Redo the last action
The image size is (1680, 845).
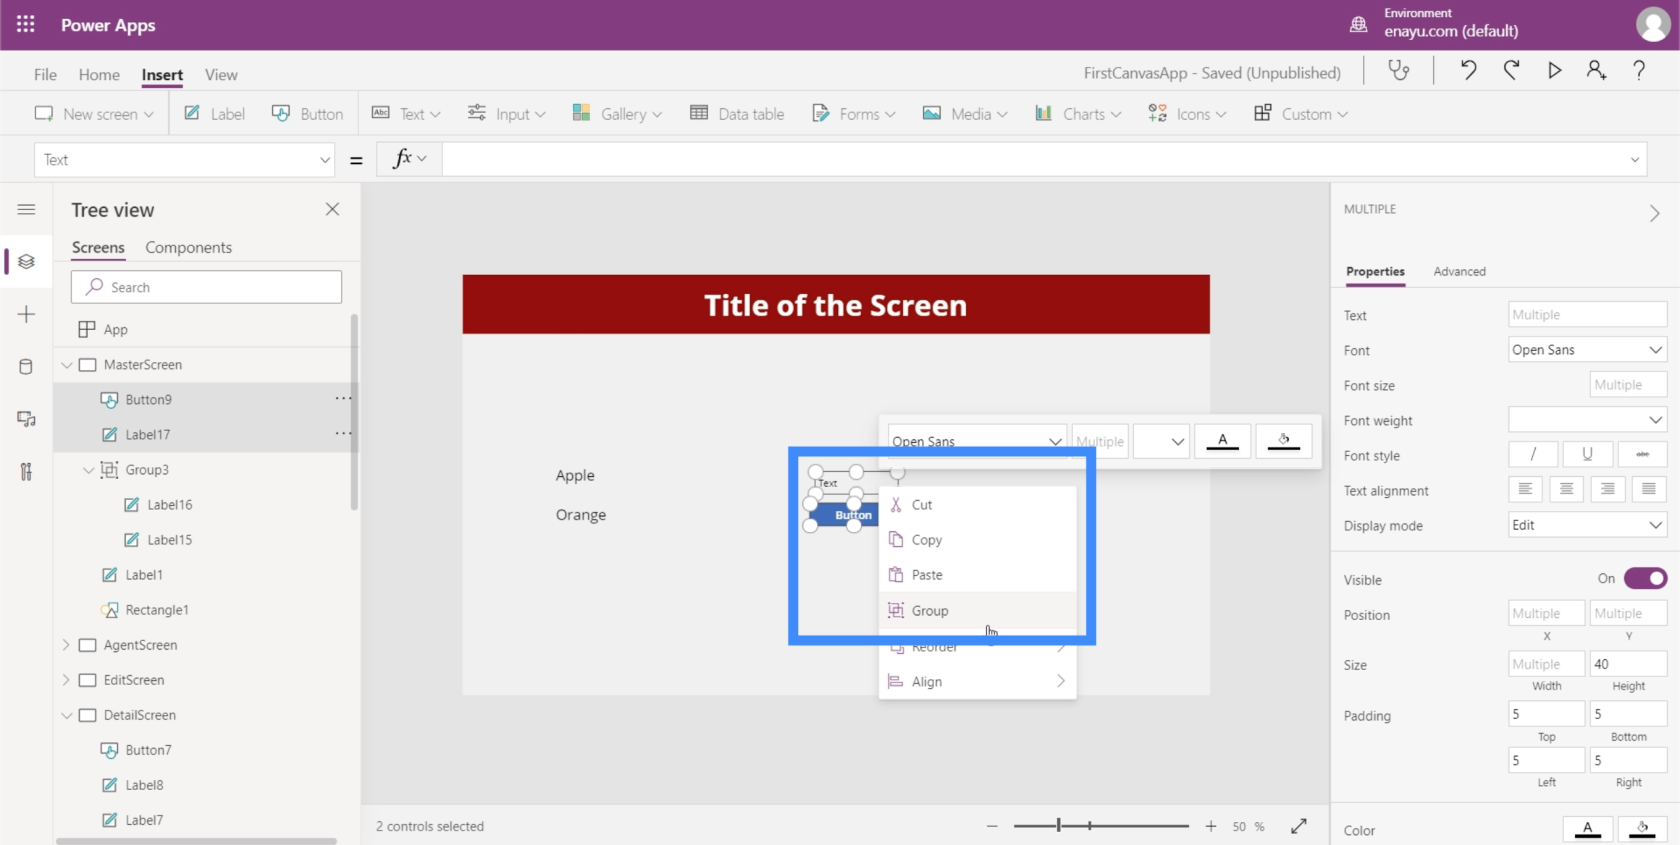[x=1511, y=70]
